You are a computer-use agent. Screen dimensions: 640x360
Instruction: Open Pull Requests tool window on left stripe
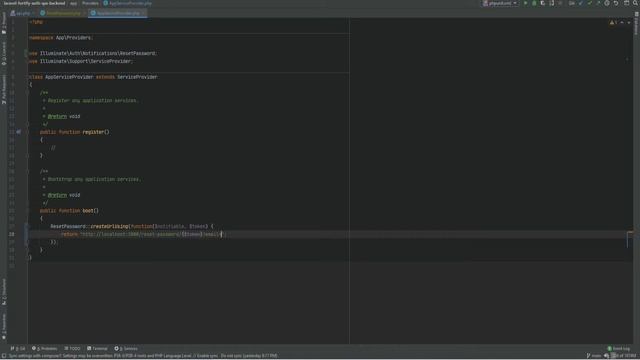[x=4, y=89]
